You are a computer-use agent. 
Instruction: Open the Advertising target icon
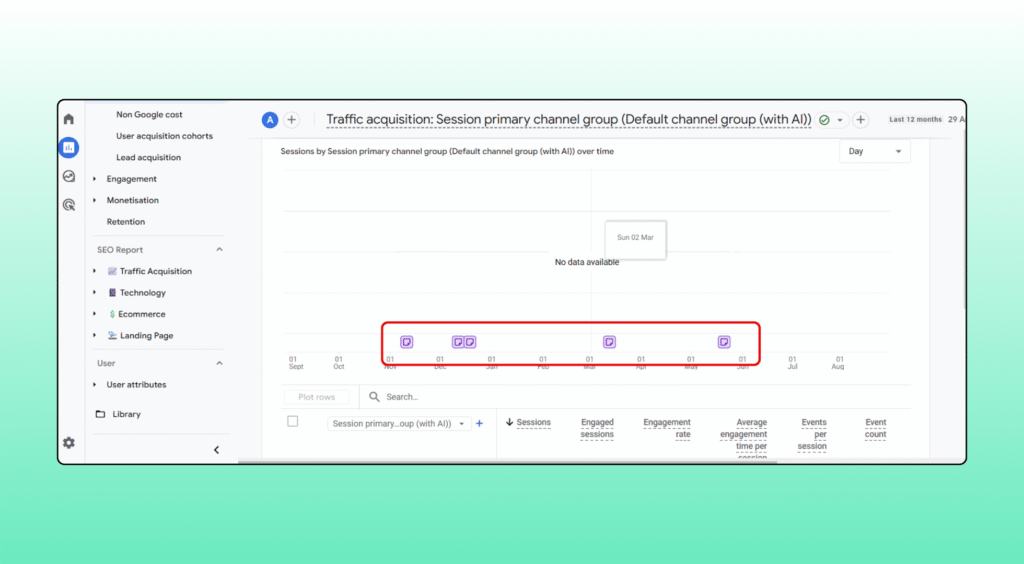(x=68, y=205)
